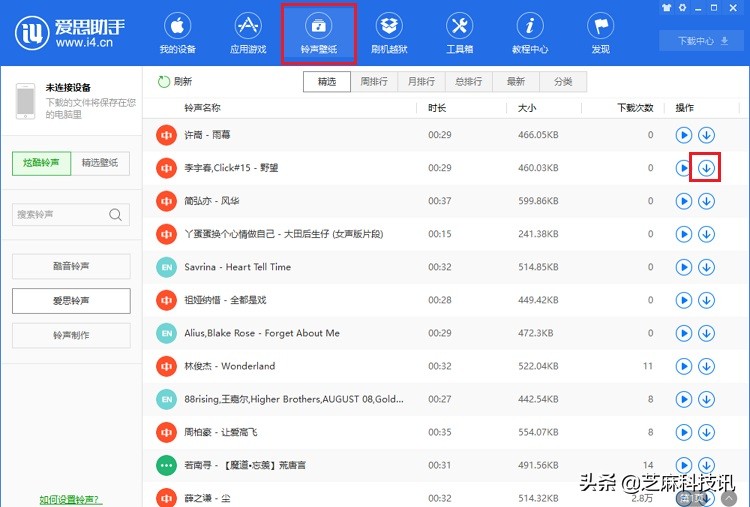
Task: Click the i4 爱思助手 logo
Action: tap(70, 33)
